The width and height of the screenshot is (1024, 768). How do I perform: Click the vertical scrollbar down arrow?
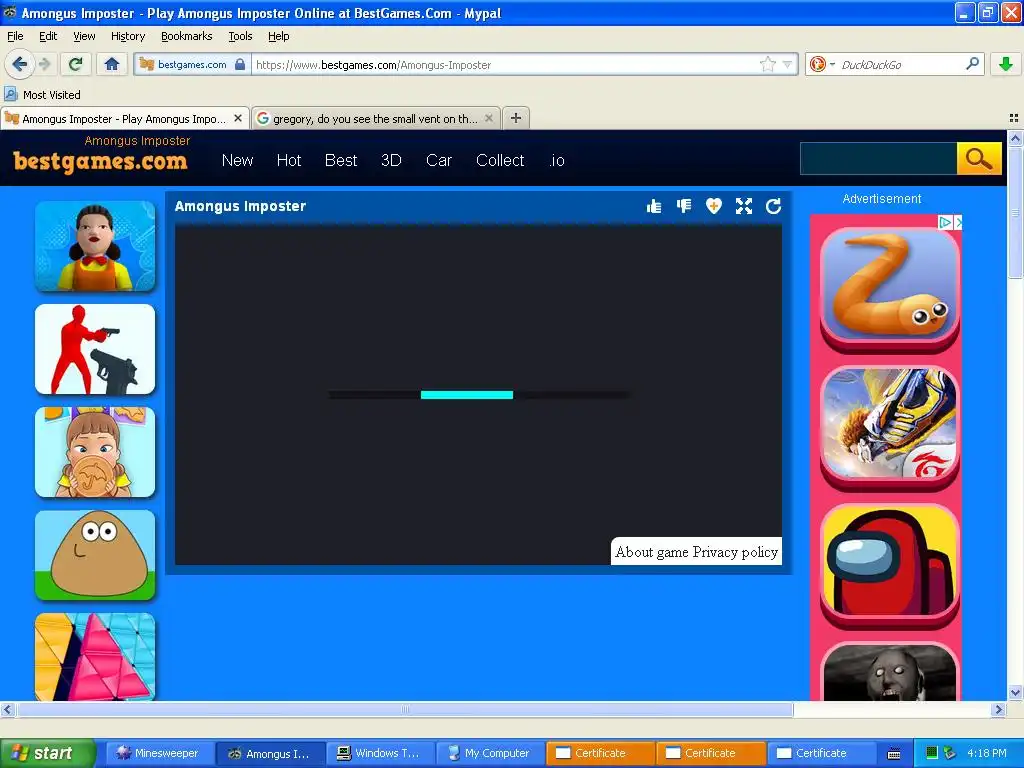pyautogui.click(x=1015, y=693)
